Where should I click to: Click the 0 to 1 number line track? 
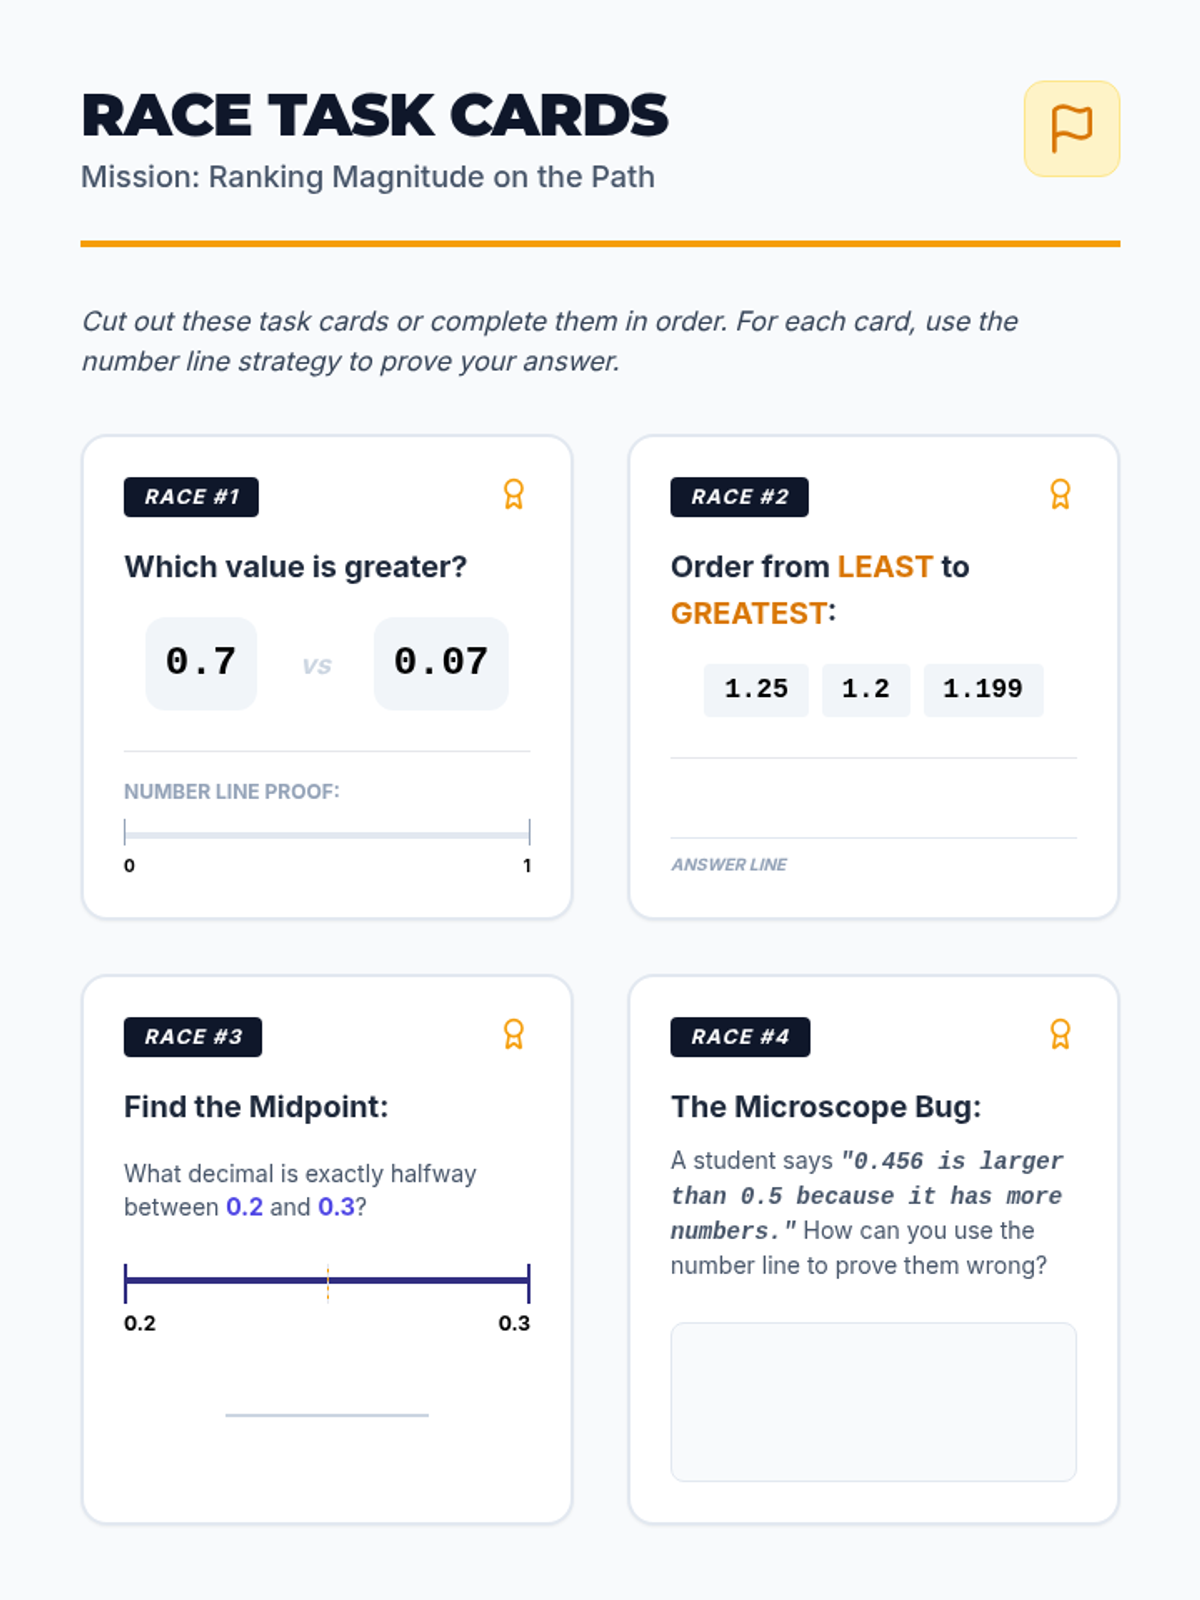click(x=327, y=834)
